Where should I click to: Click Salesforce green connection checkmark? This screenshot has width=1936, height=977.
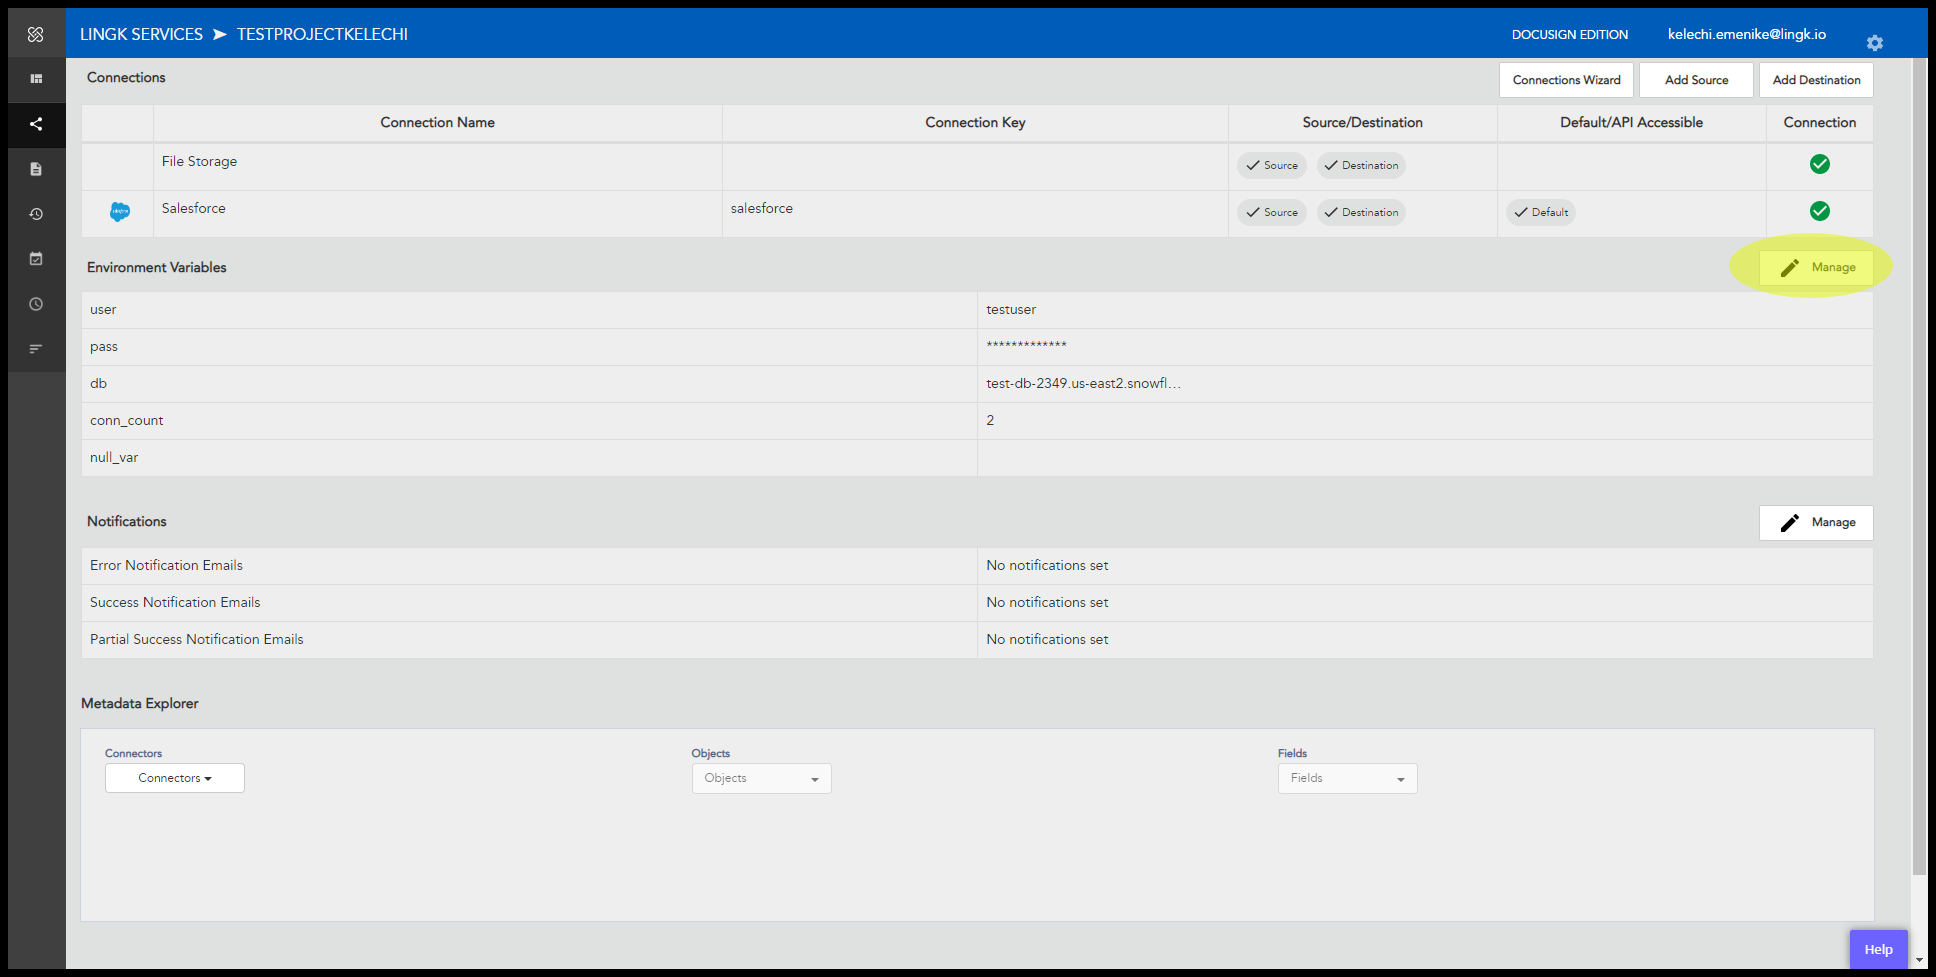coord(1820,211)
